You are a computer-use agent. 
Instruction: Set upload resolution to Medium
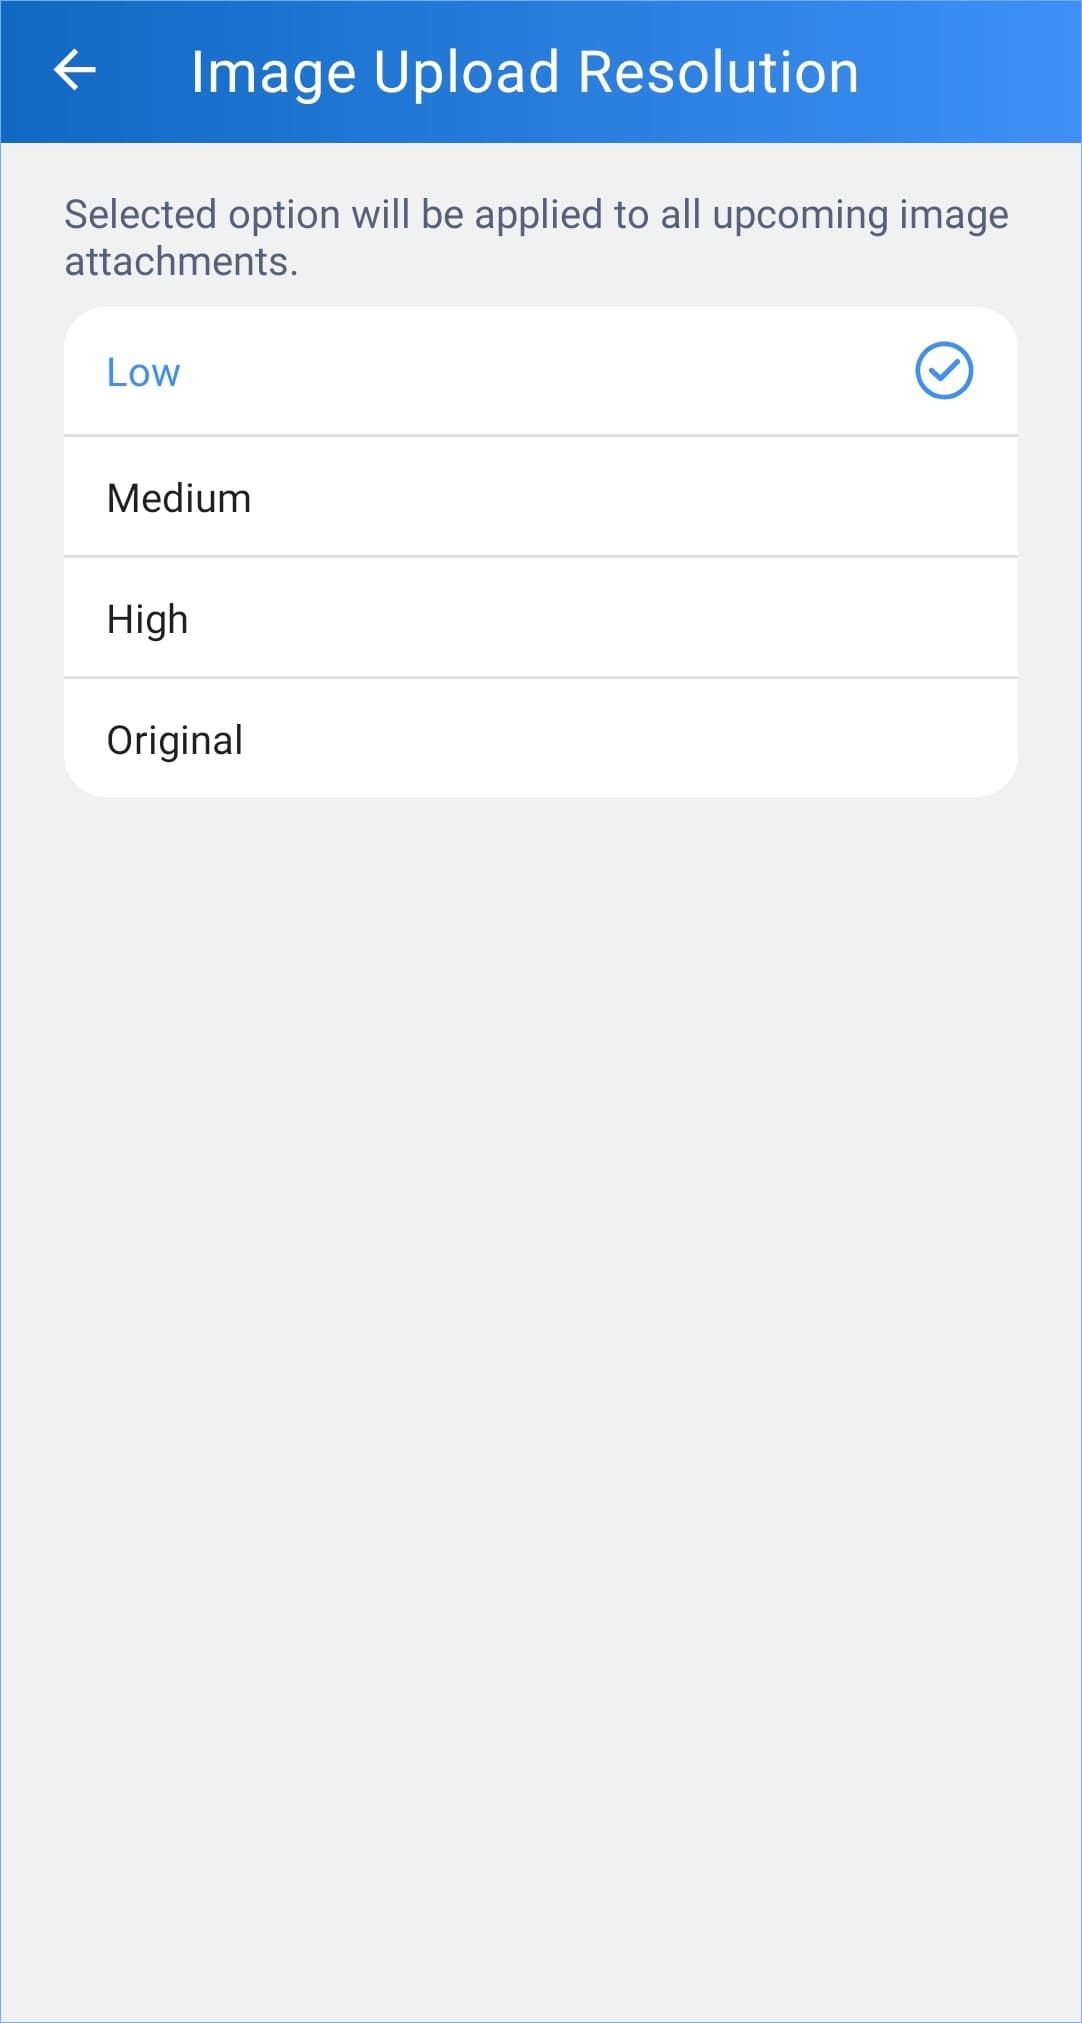541,497
